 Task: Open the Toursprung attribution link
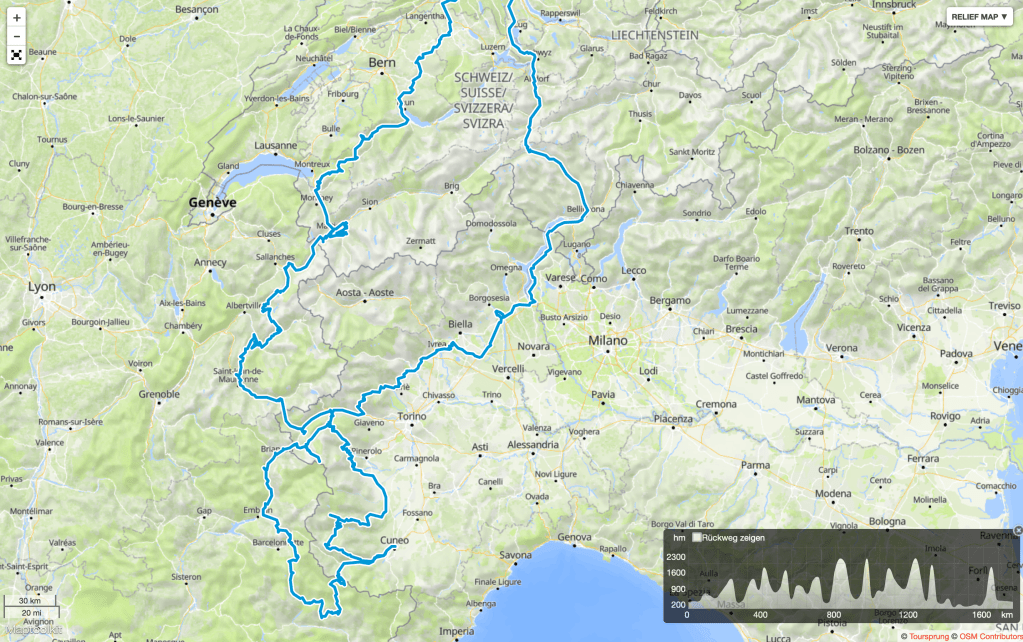point(929,636)
